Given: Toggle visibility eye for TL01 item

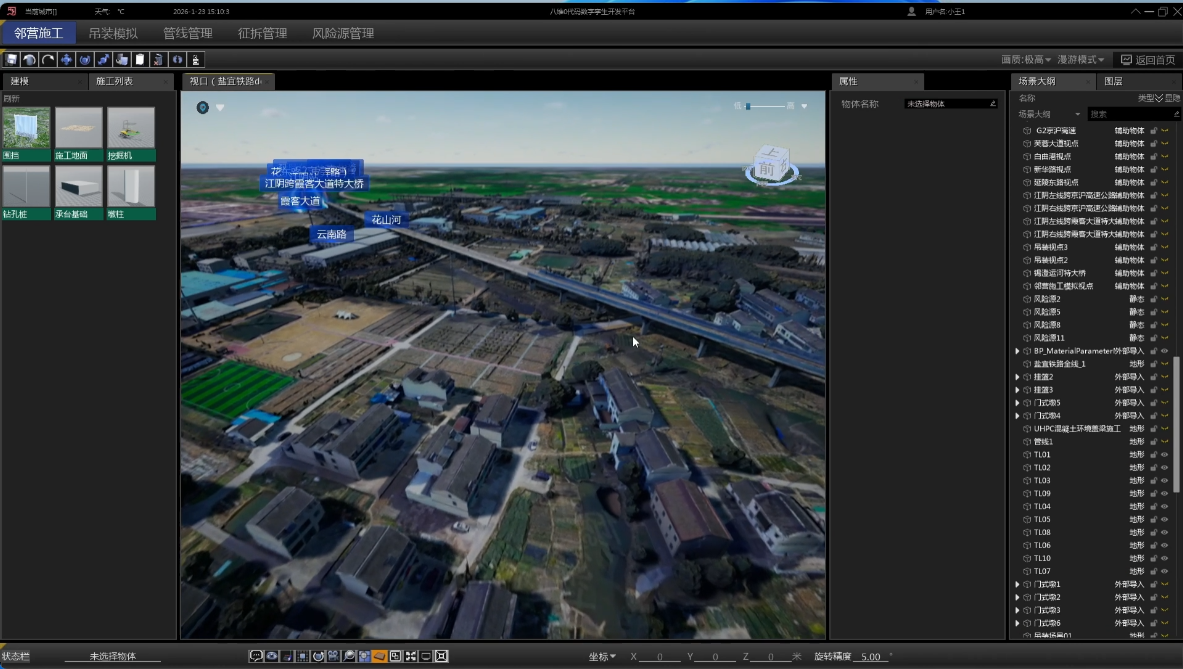Looking at the screenshot, I should (1164, 455).
